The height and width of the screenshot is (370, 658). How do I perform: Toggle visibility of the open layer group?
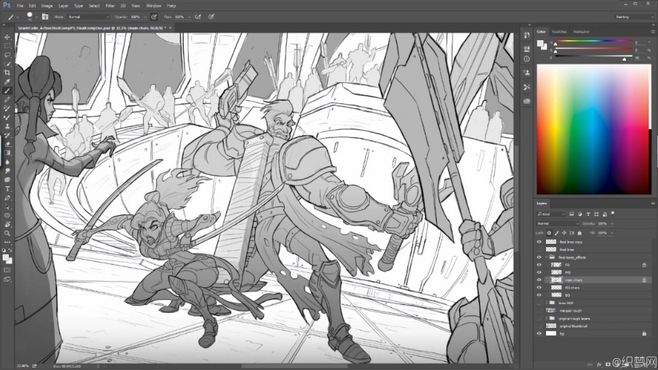539,257
